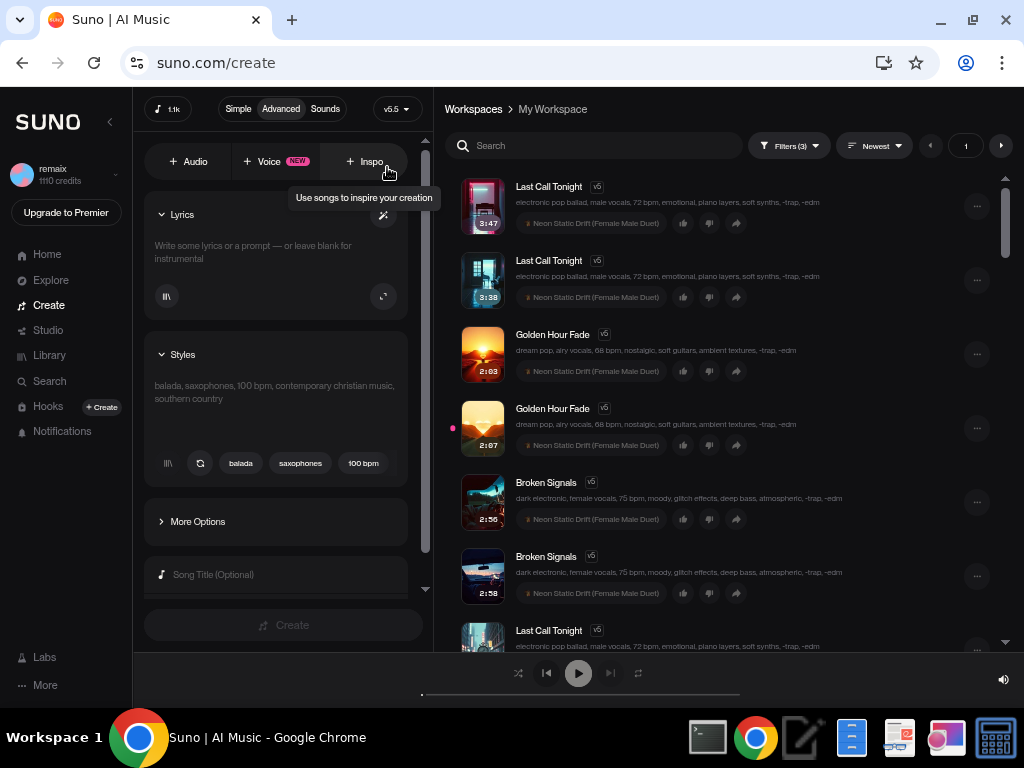1024x768 pixels.
Task: Expand the lyrics editor to fullscreen
Action: point(383,296)
